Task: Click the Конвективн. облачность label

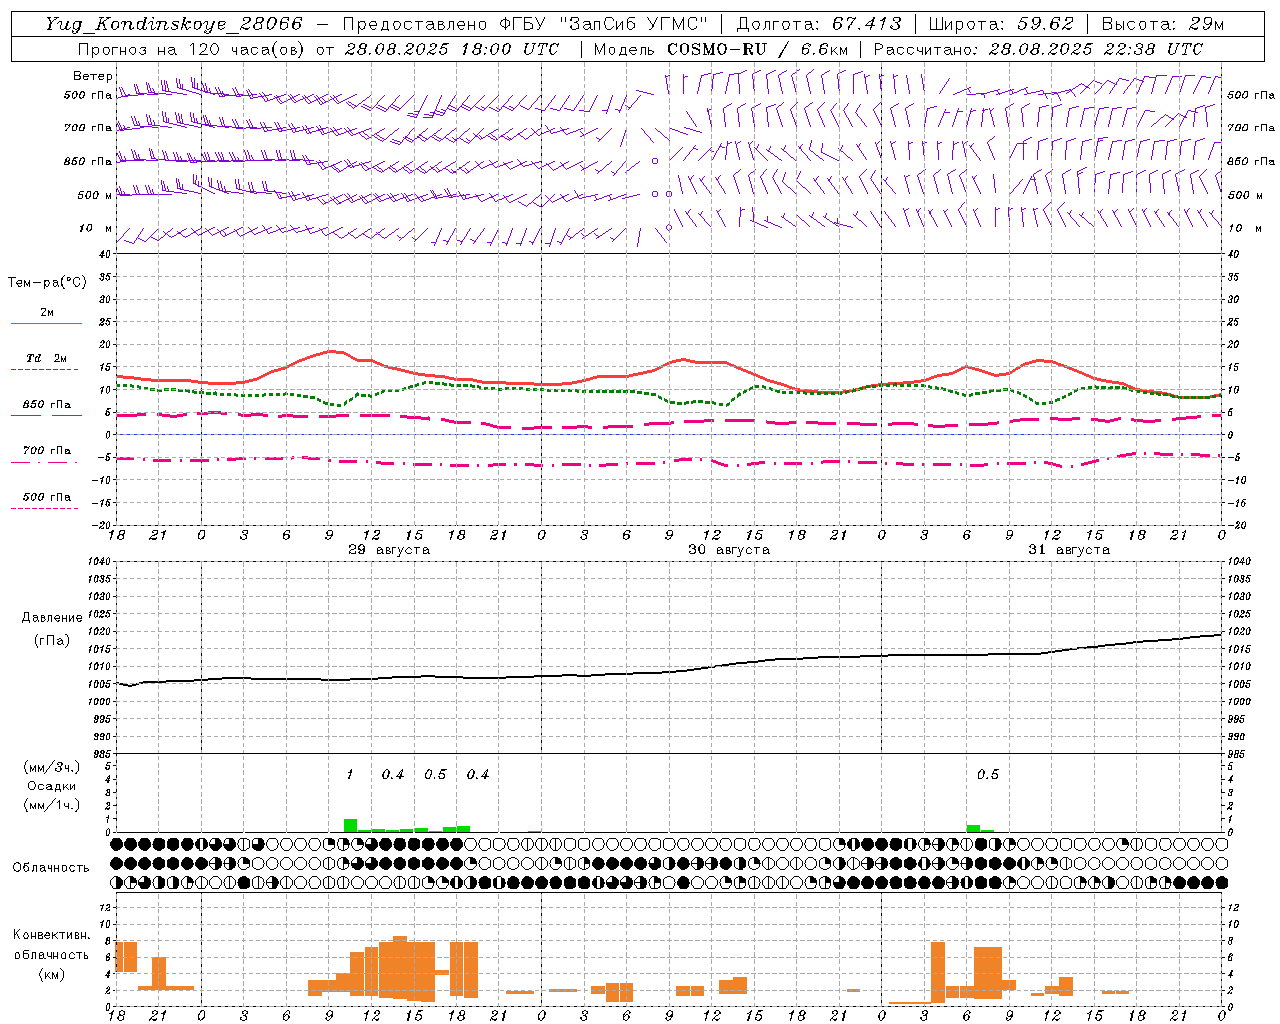Action: pos(51,945)
